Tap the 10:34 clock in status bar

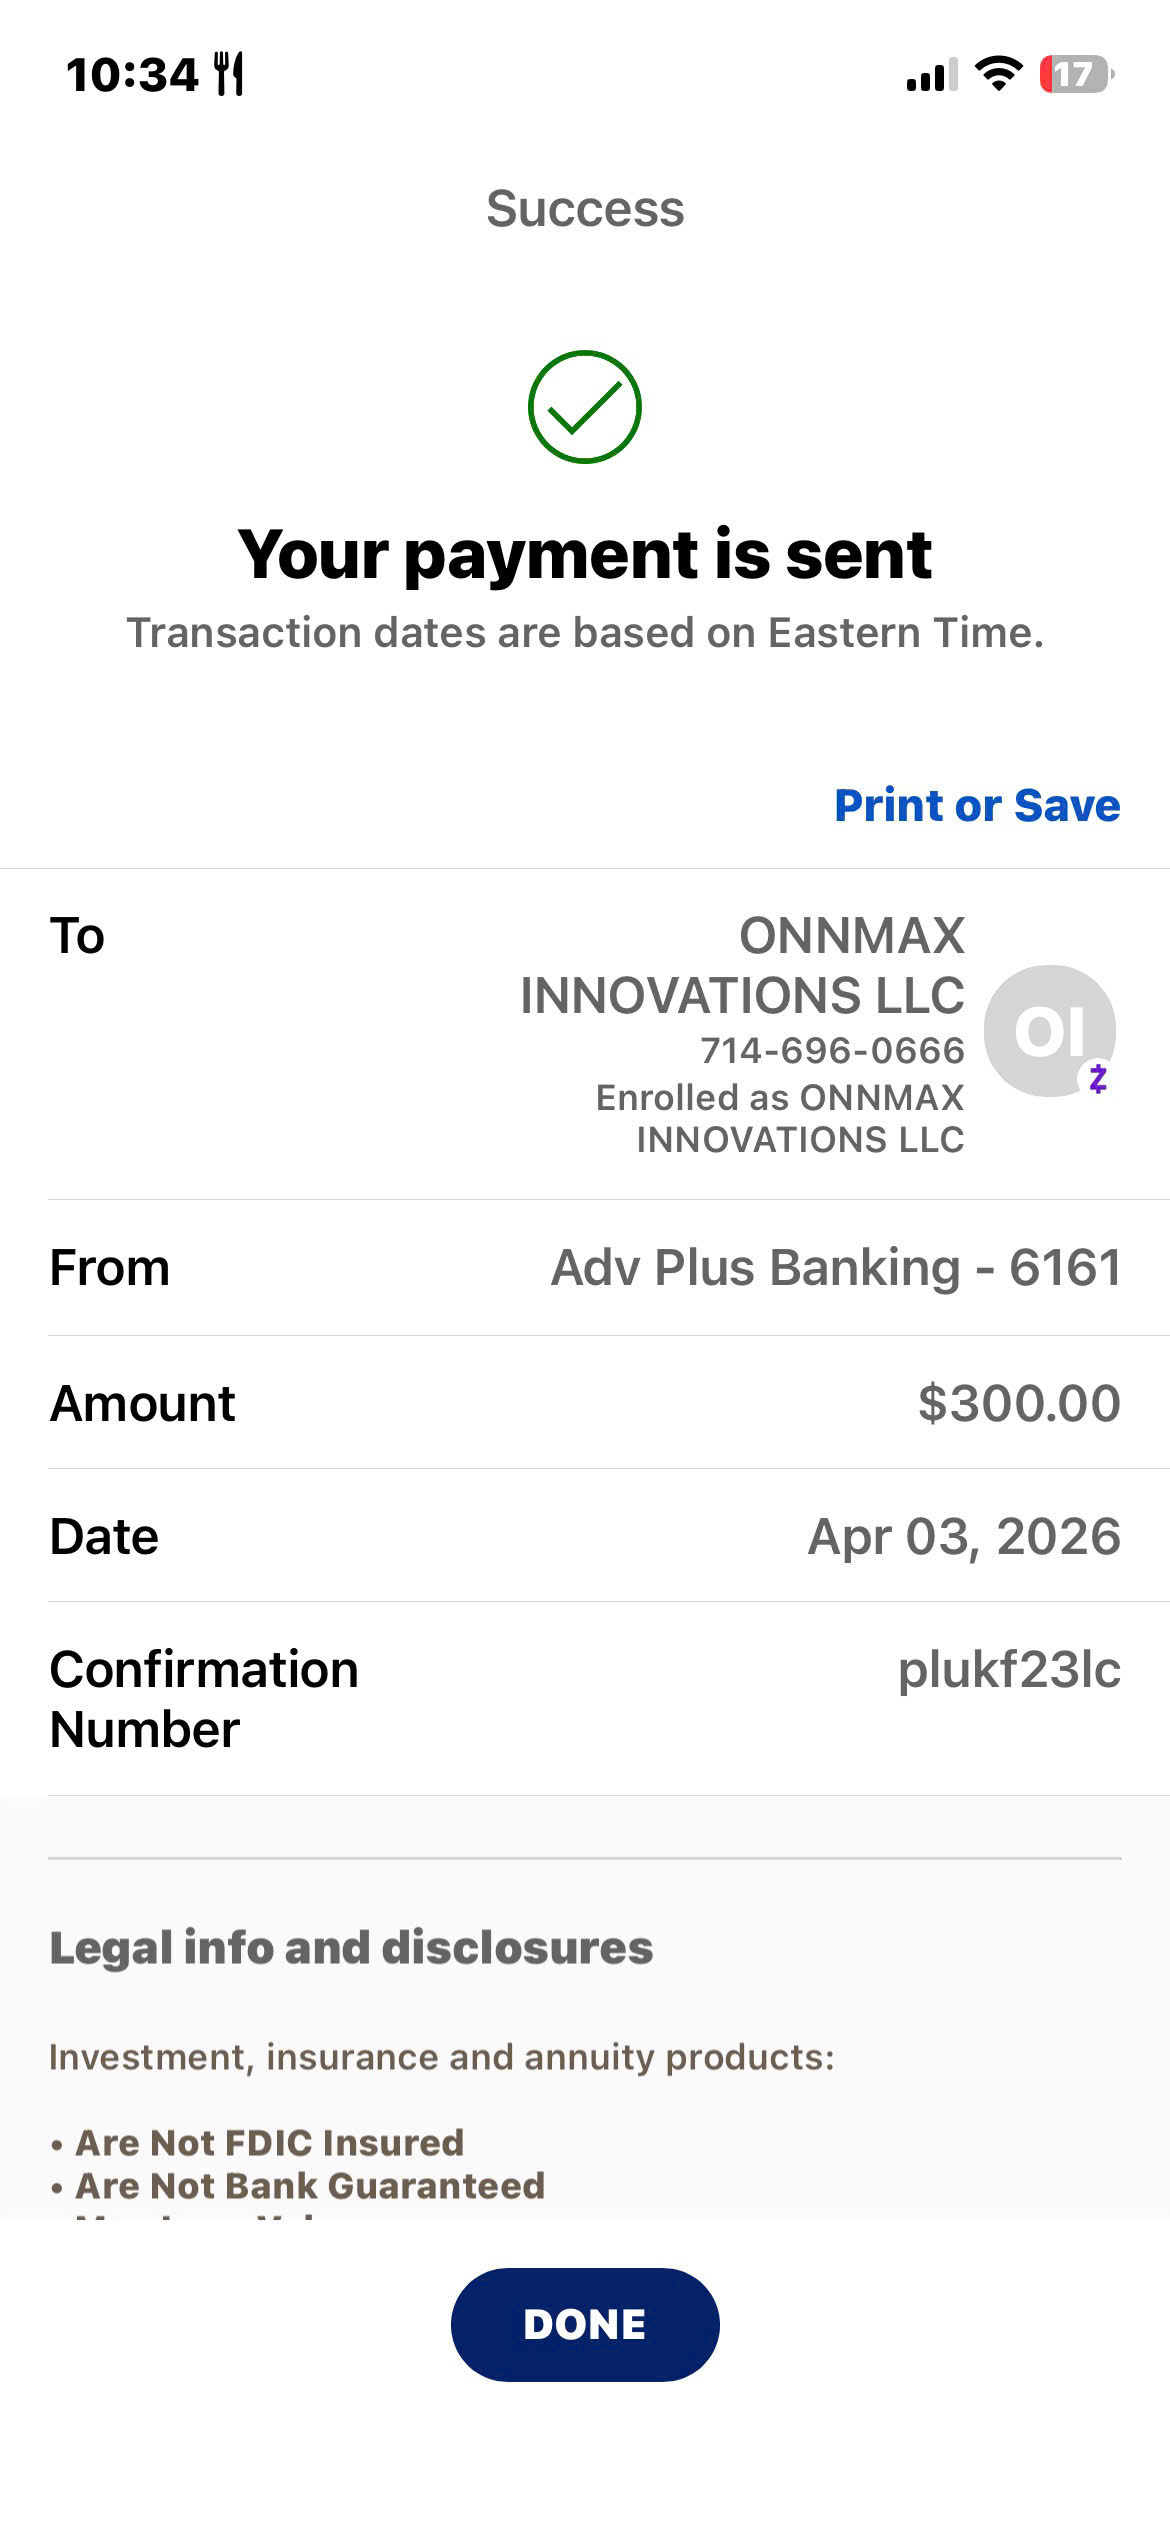[x=132, y=75]
